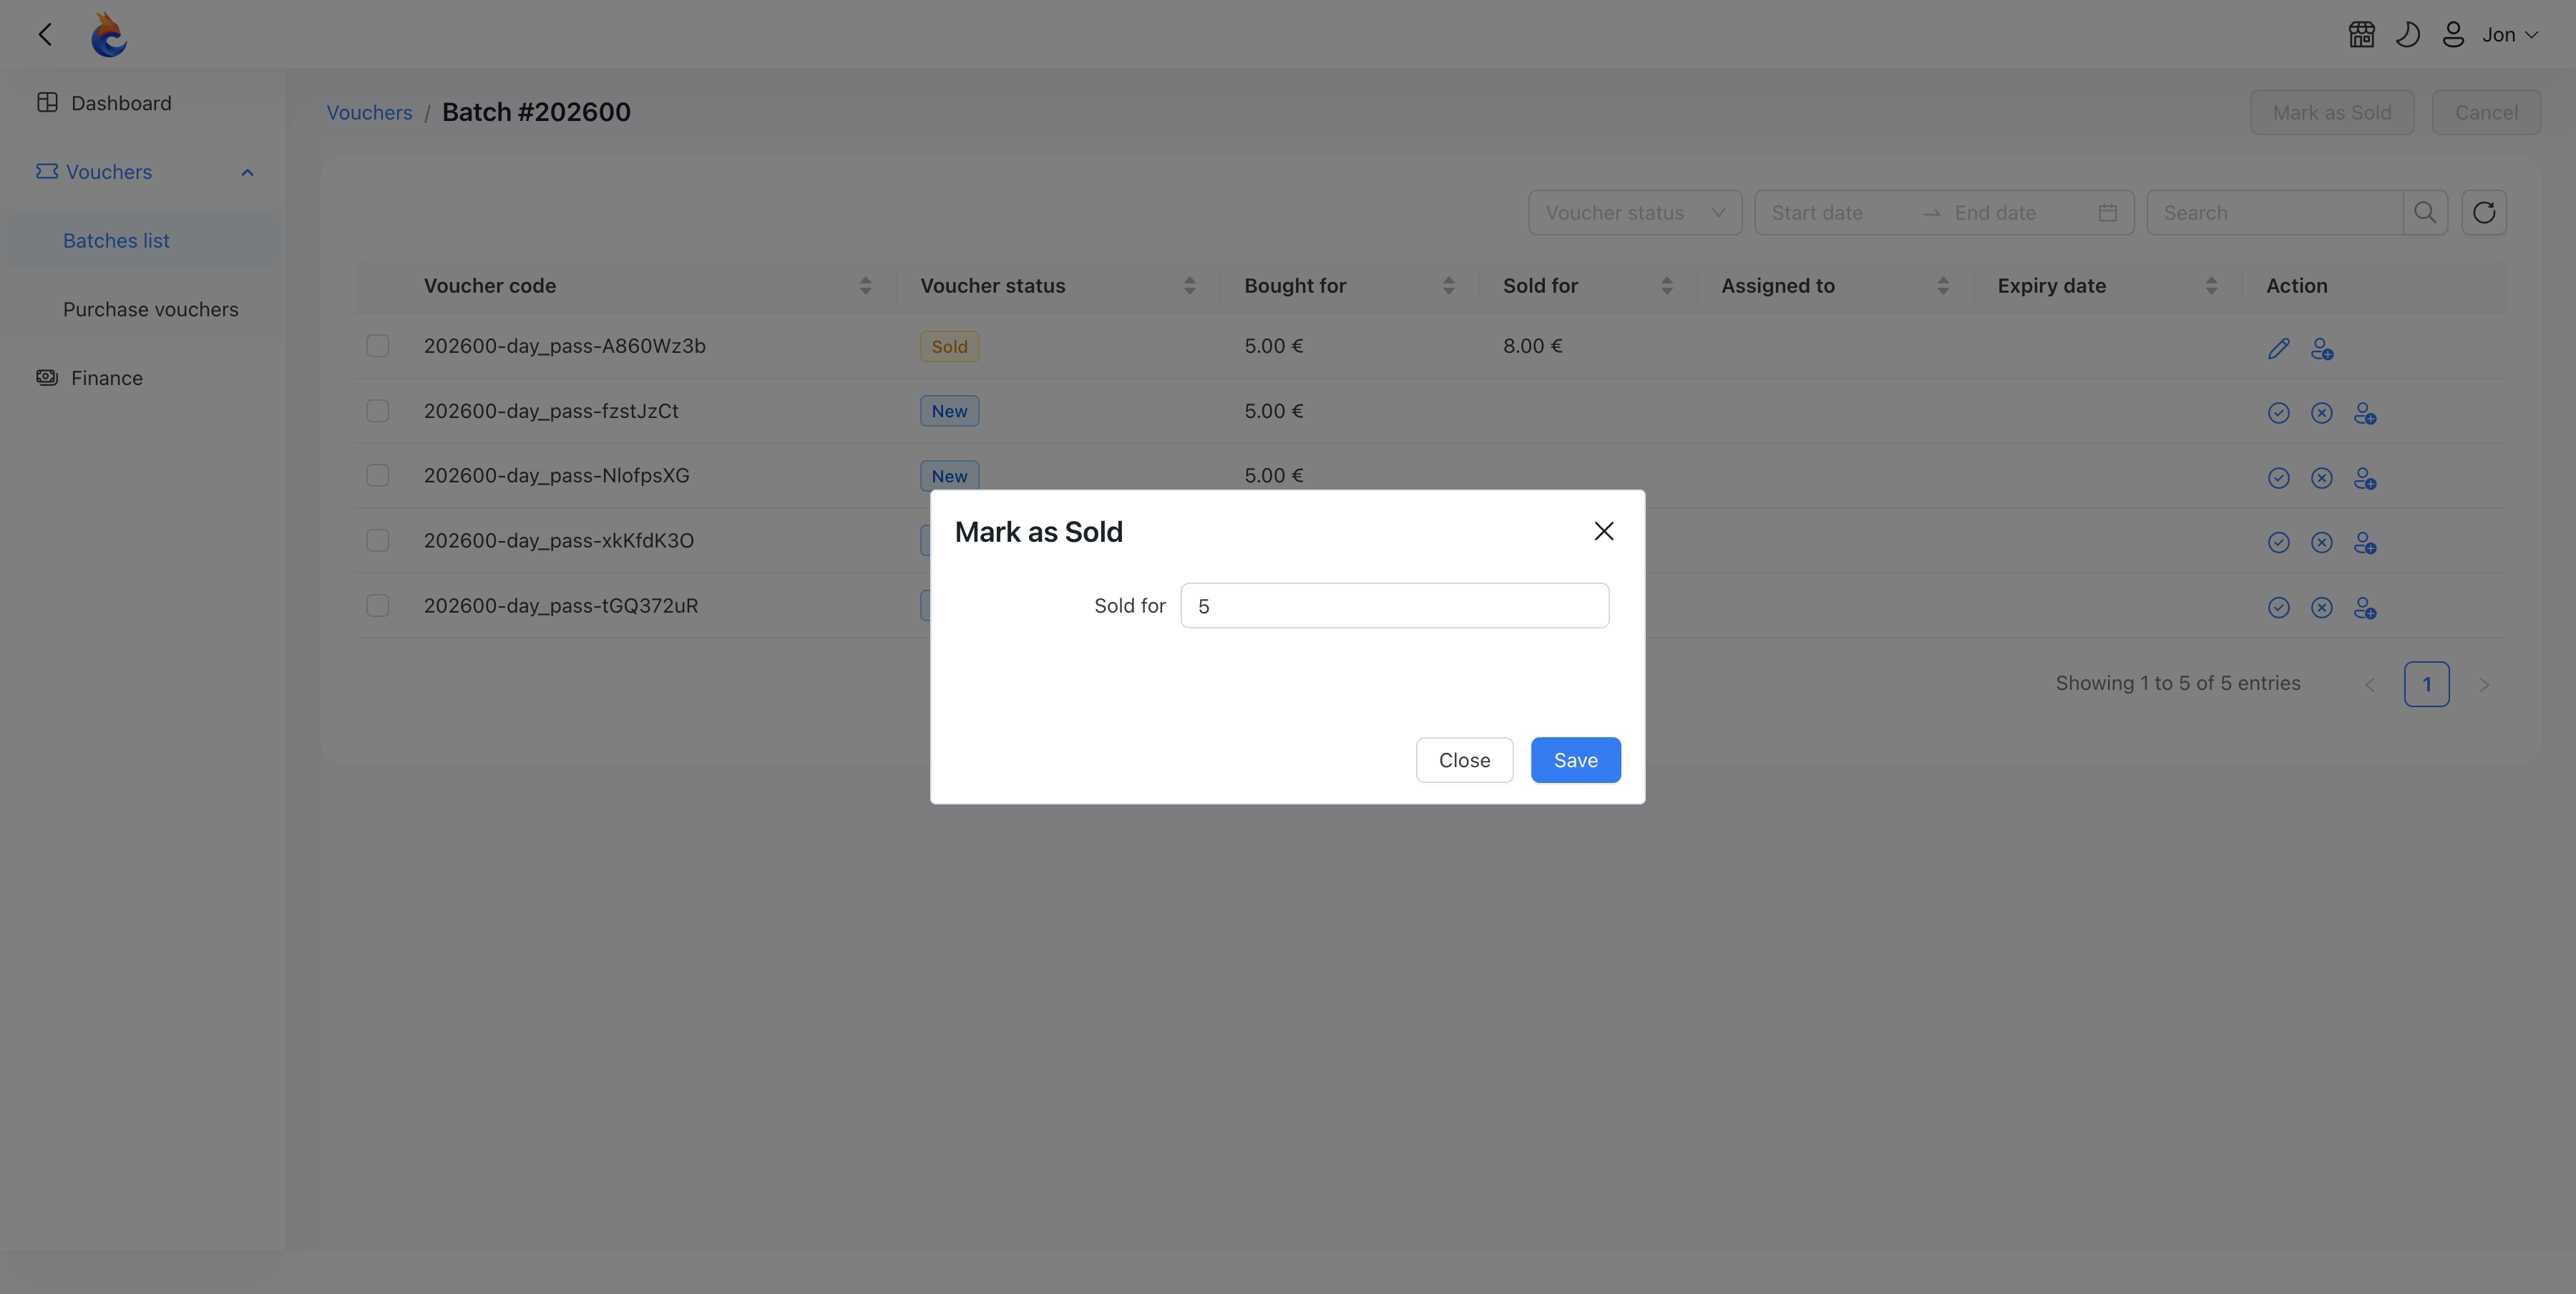This screenshot has width=2576, height=1294.
Task: Go back using the back arrow icon
Action: (x=45, y=35)
